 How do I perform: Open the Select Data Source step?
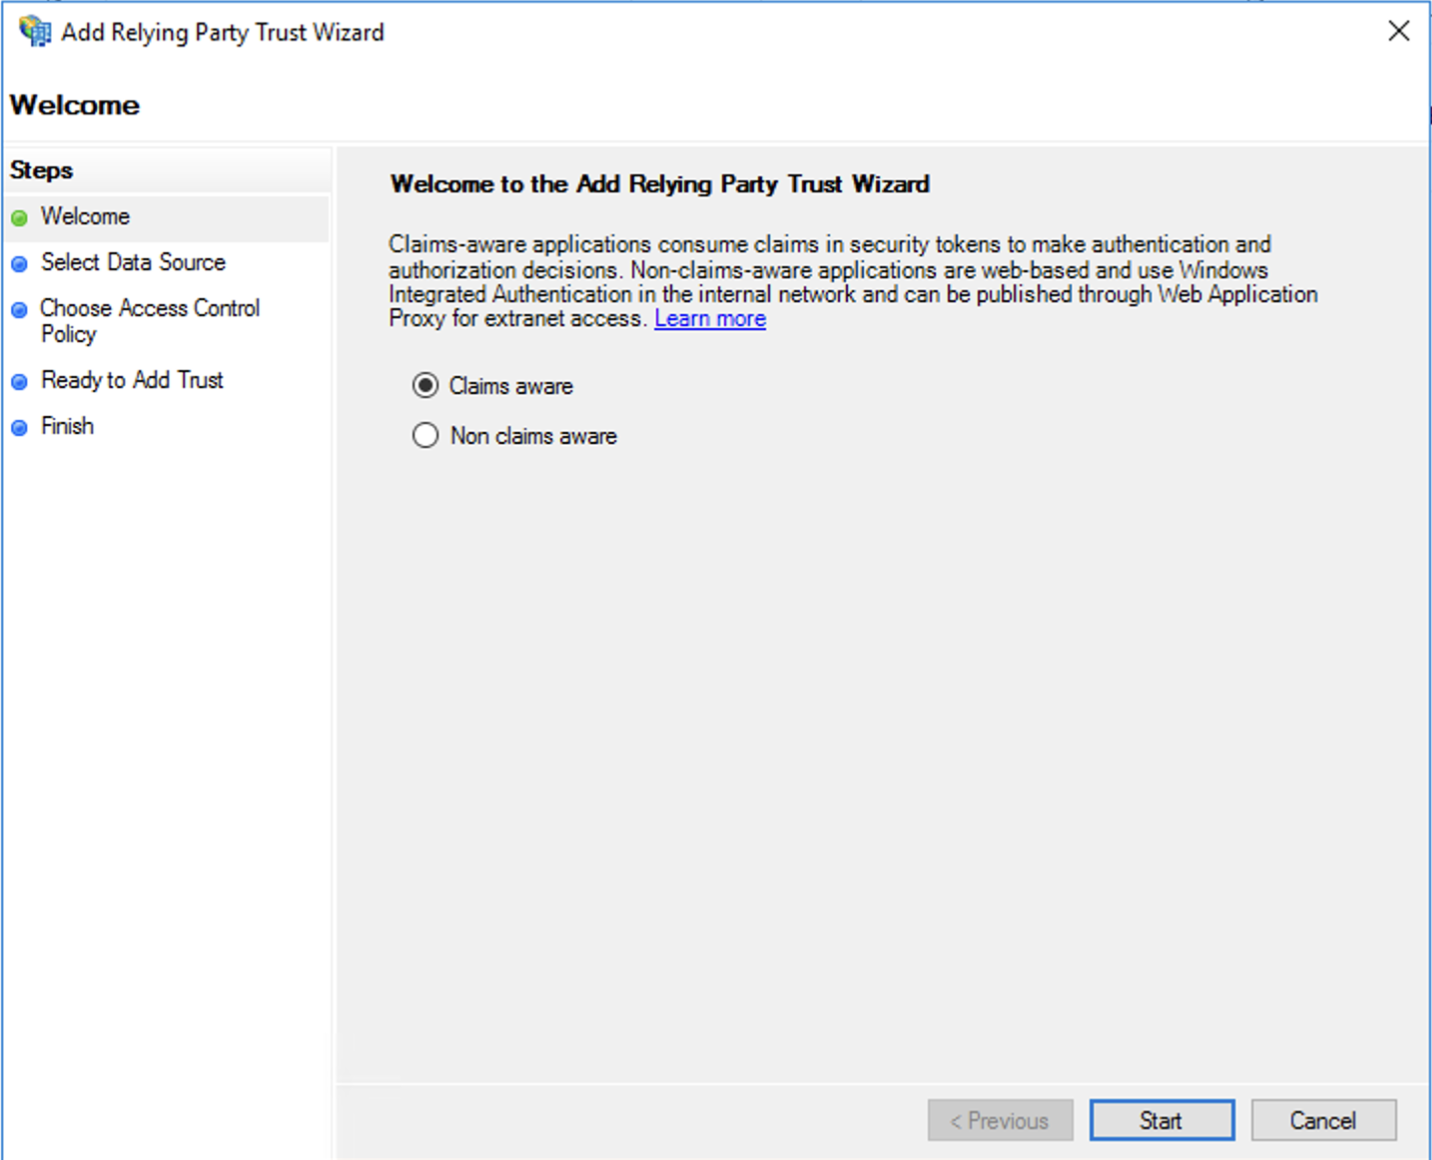click(133, 263)
